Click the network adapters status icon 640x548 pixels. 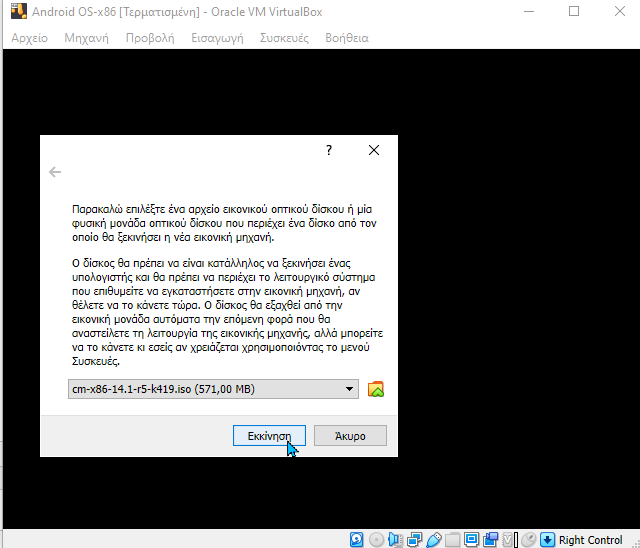coord(415,539)
